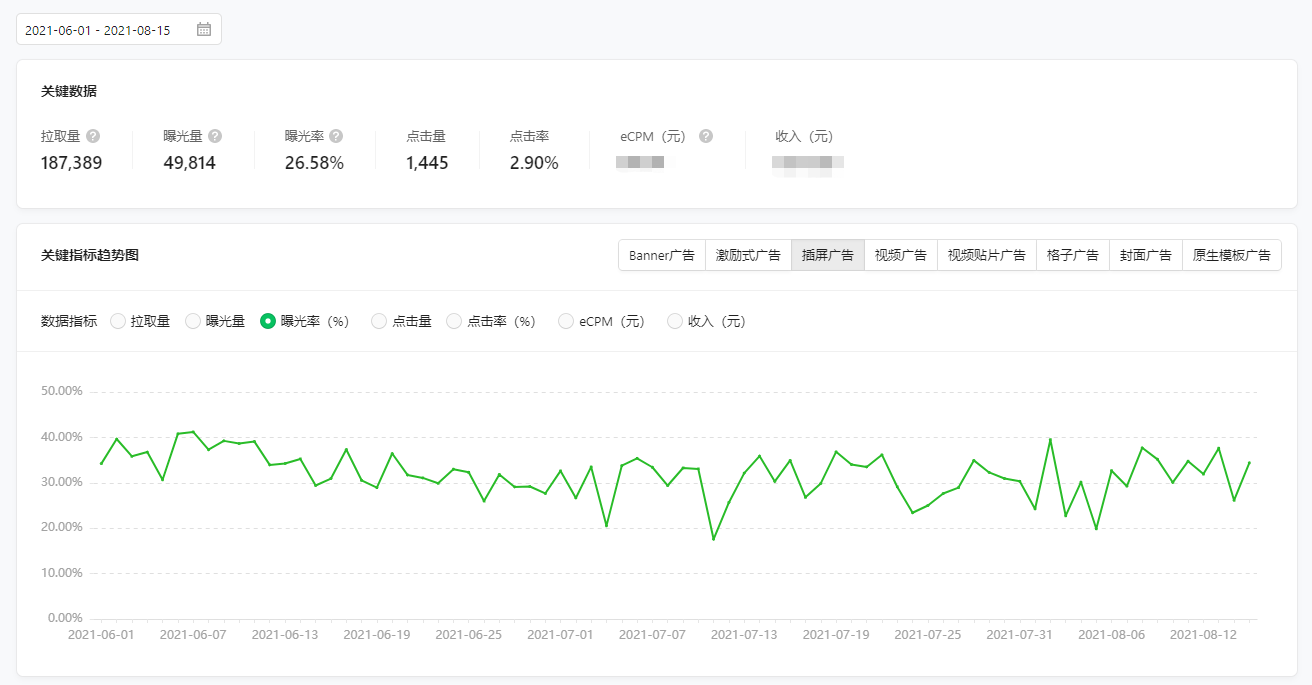Click the help icon next to 曝光量

(215, 136)
